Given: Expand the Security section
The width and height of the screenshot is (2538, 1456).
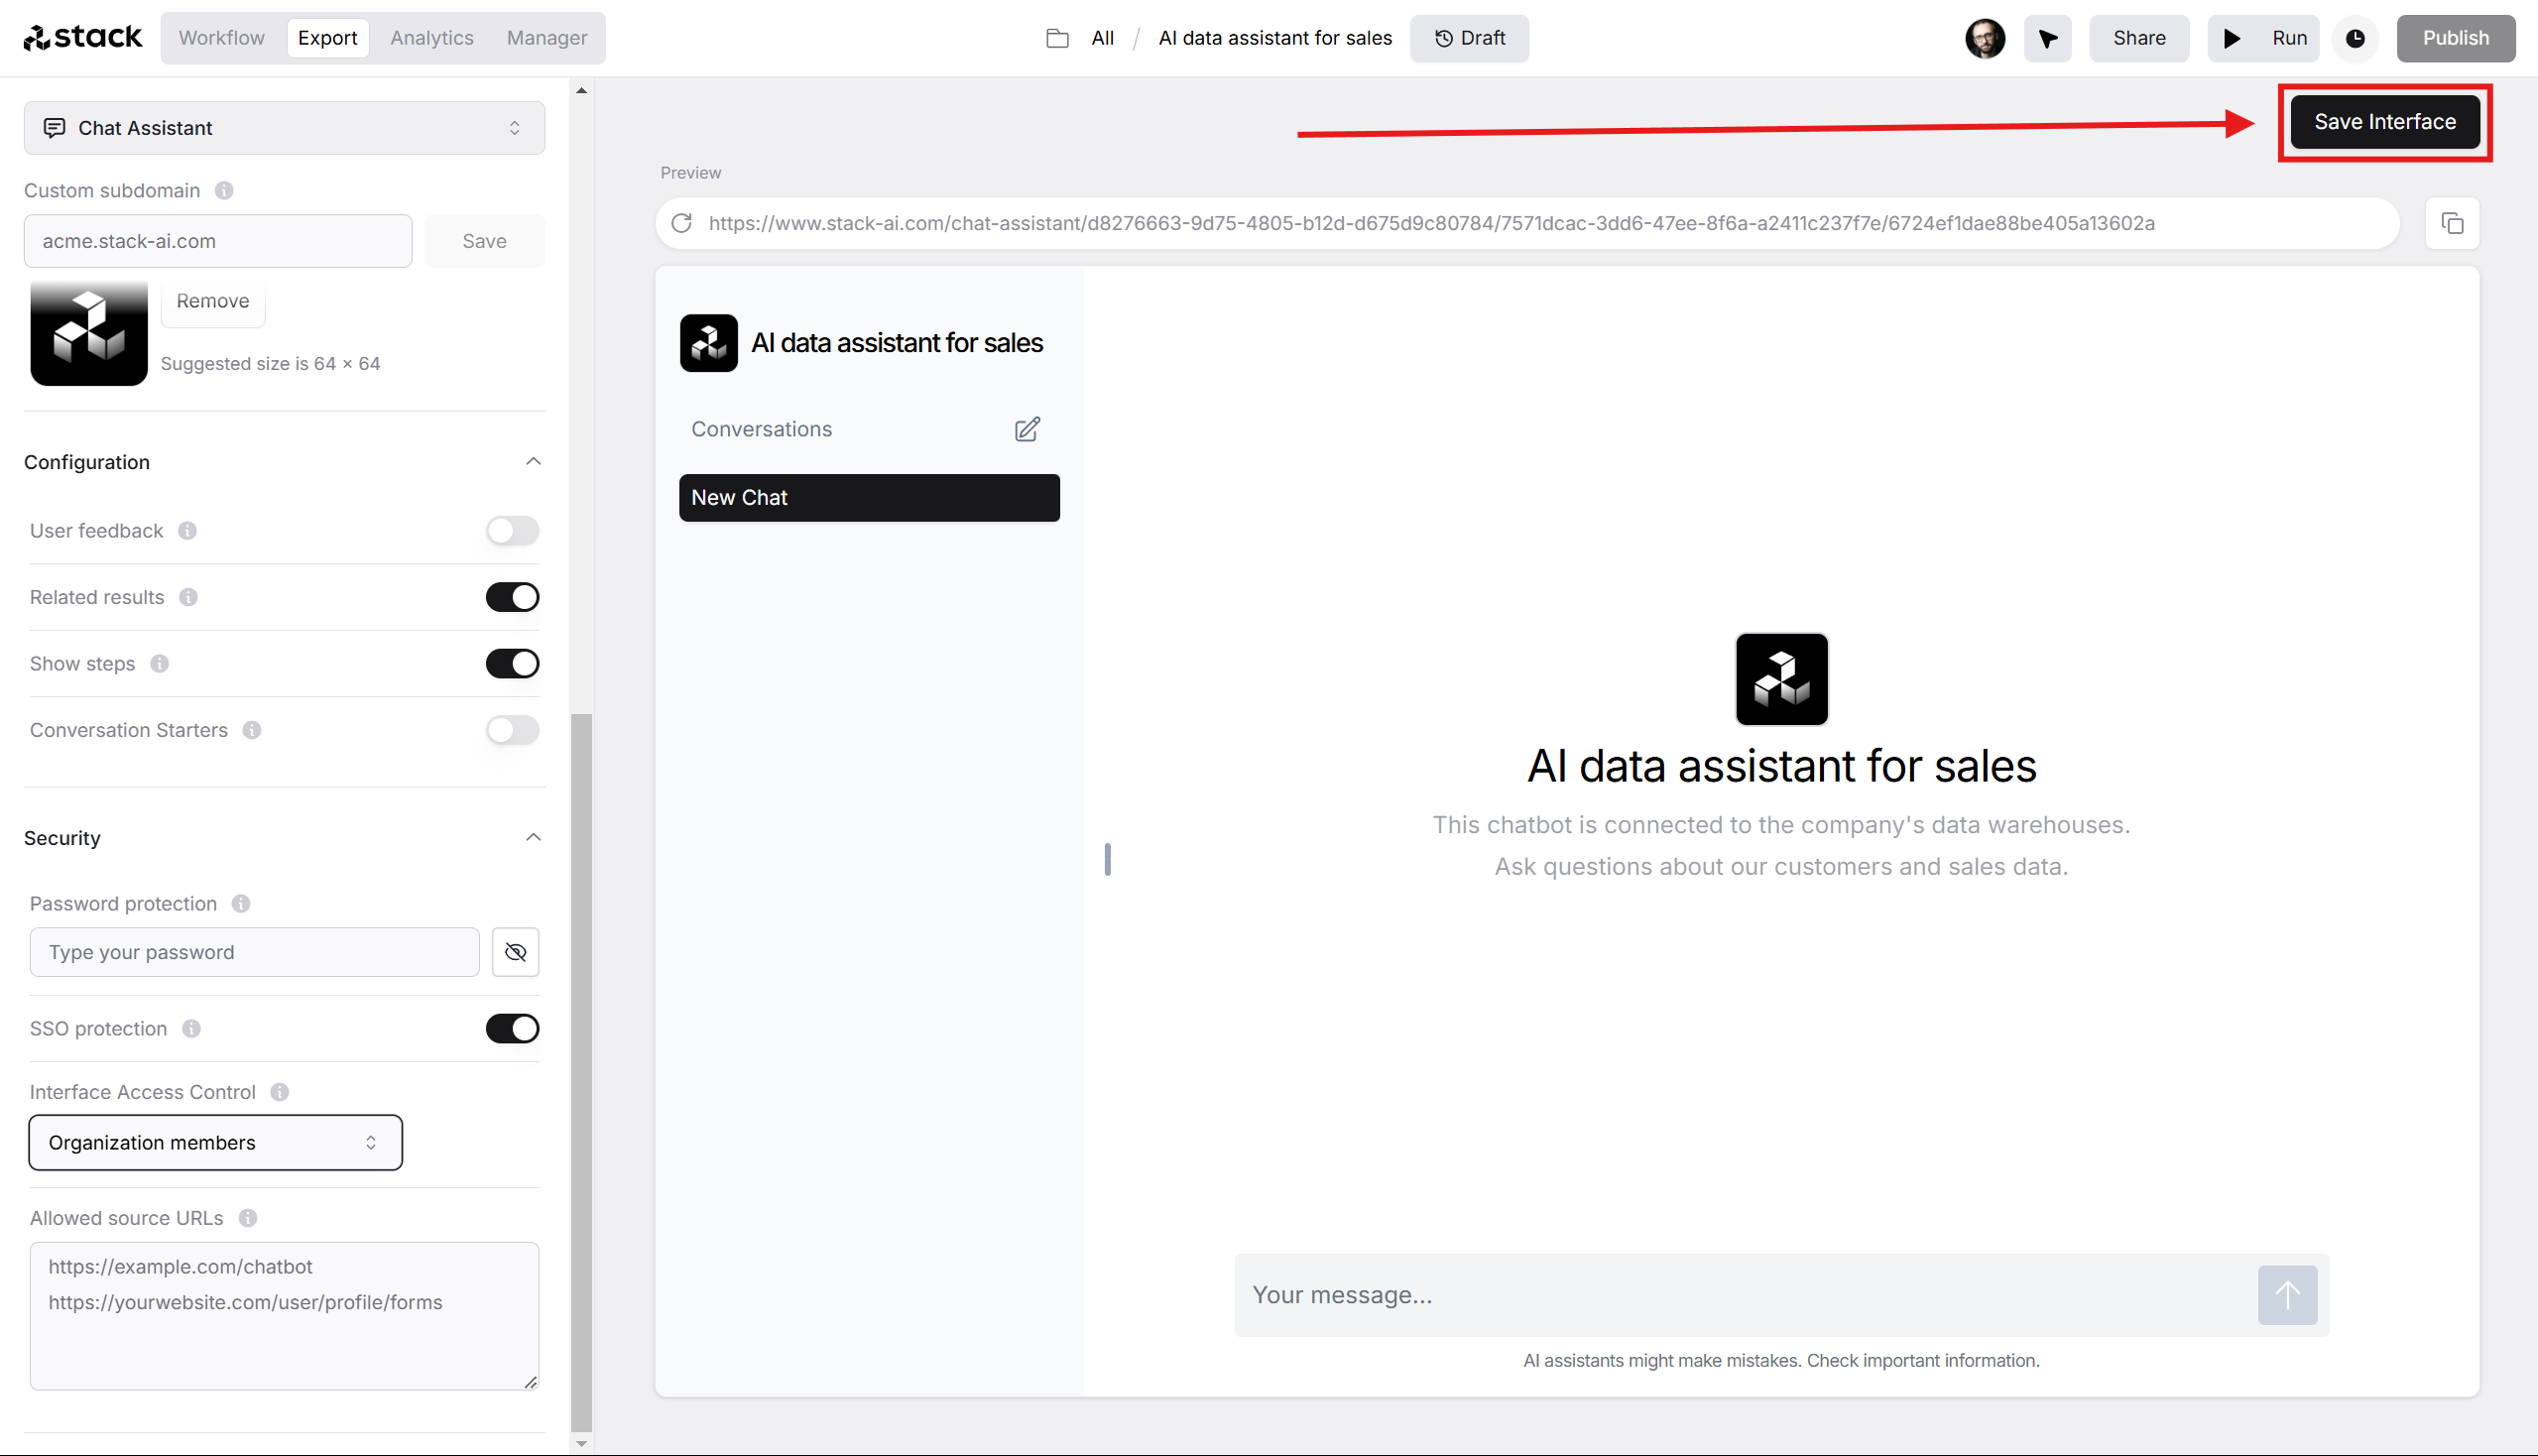Looking at the screenshot, I should (534, 837).
